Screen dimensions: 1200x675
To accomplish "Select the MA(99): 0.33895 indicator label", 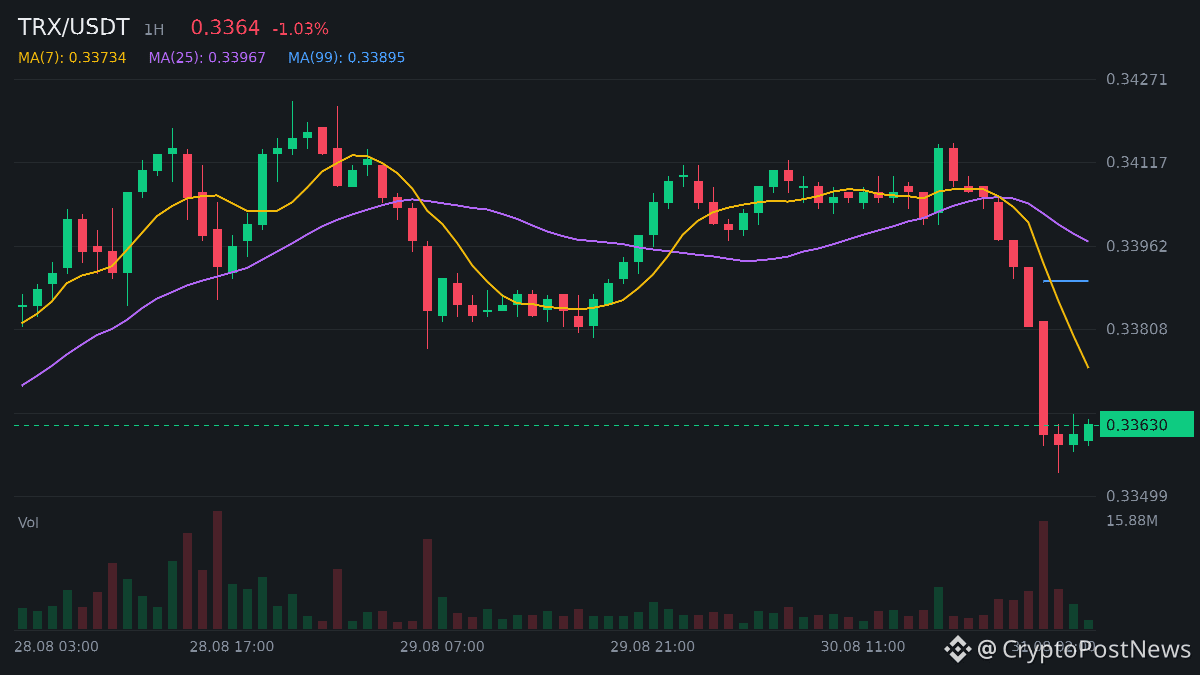I will coord(347,58).
